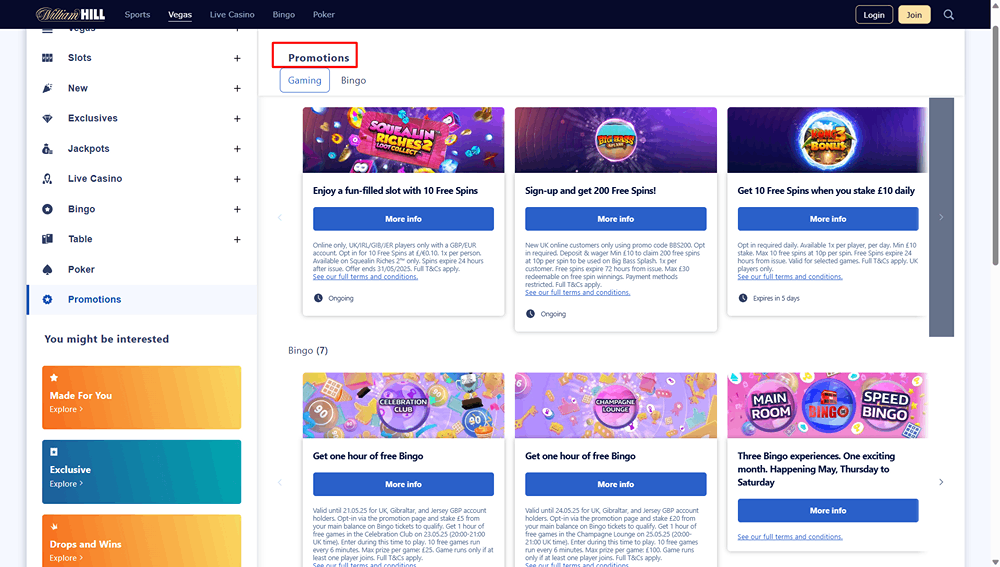1000x567 pixels.
Task: Switch to the Bingo promotions tab
Action: pos(353,80)
